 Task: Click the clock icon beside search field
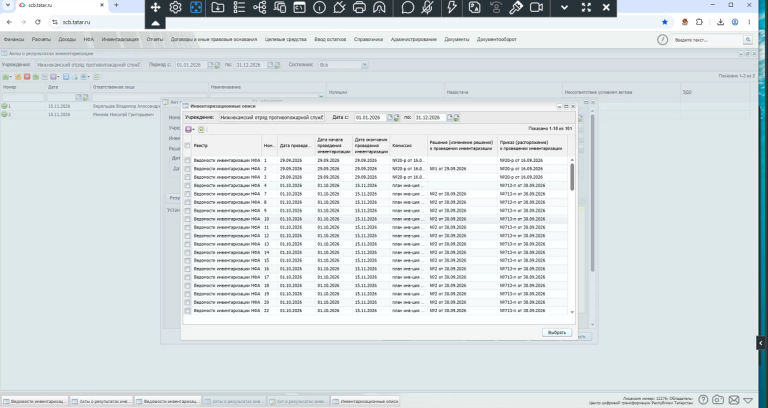coord(662,40)
